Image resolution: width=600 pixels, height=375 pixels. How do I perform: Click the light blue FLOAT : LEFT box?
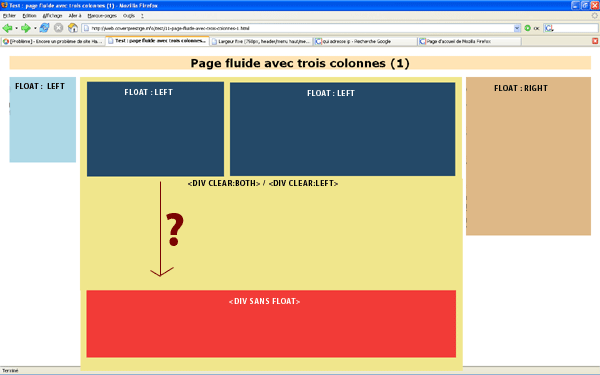coord(42,120)
